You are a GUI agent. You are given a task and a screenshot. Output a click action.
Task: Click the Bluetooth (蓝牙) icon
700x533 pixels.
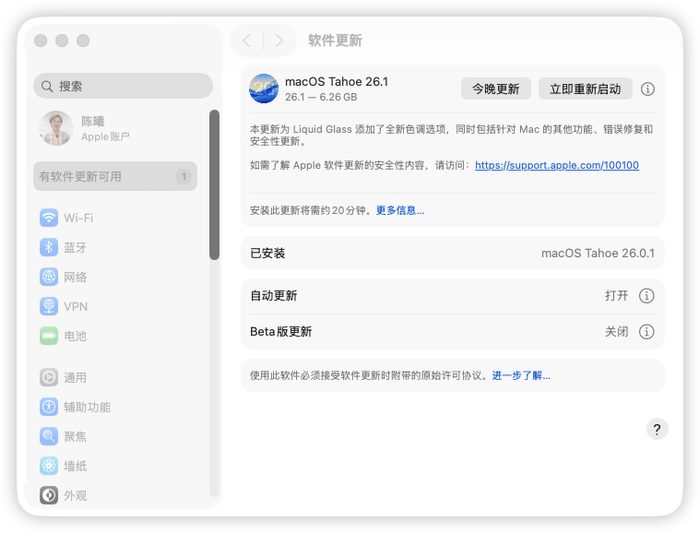coord(49,247)
